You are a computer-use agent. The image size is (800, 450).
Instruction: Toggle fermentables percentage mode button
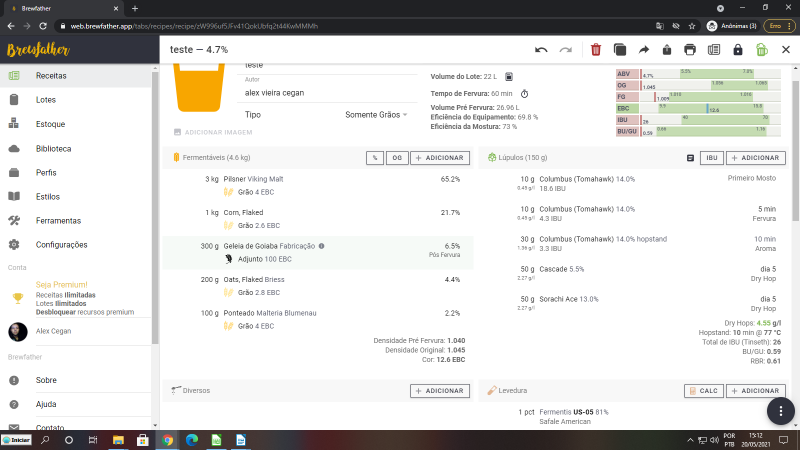(x=374, y=158)
